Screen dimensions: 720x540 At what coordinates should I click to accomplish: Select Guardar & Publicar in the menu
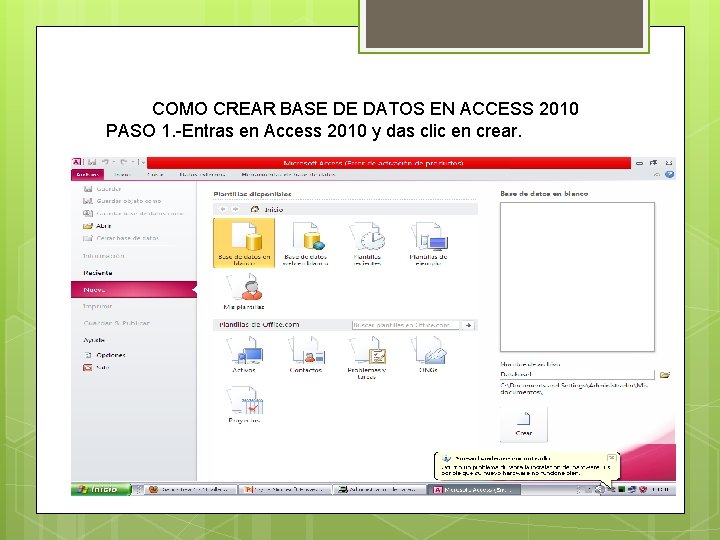point(117,323)
